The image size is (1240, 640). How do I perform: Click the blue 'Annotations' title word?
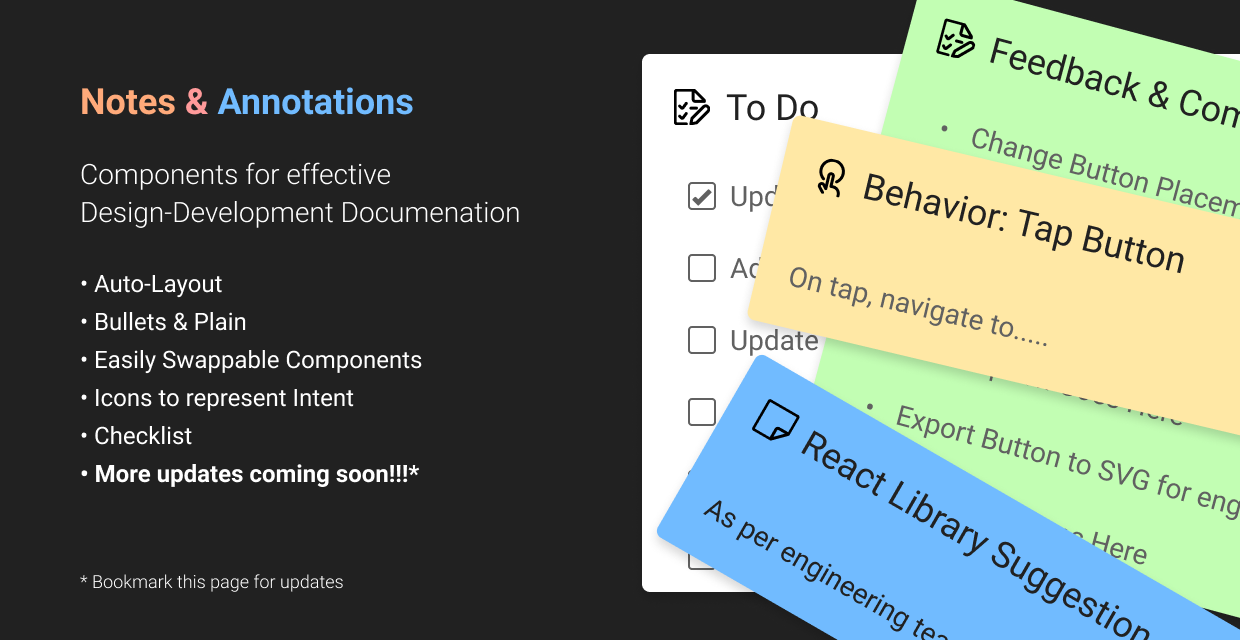coord(315,102)
